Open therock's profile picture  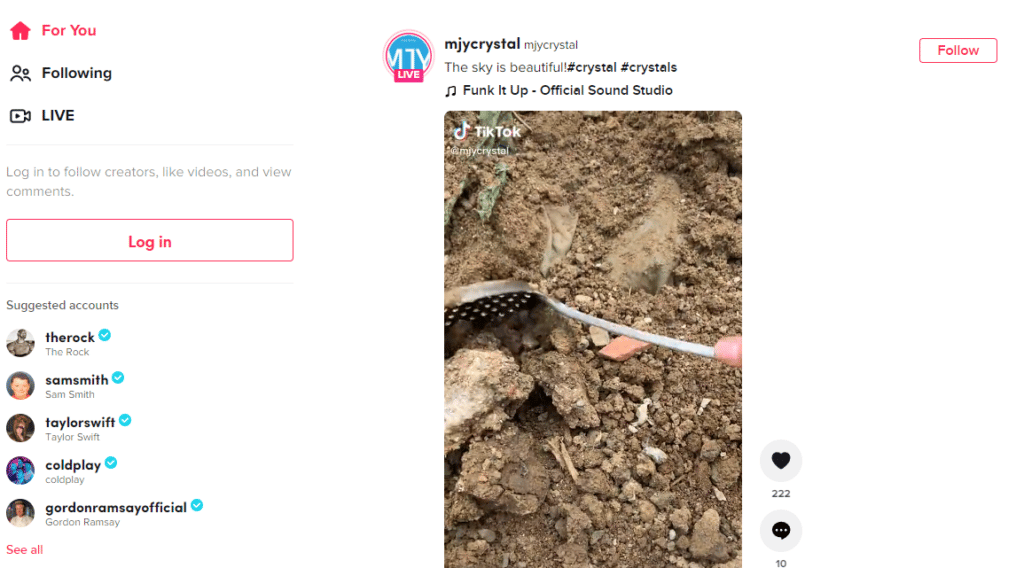pos(20,343)
